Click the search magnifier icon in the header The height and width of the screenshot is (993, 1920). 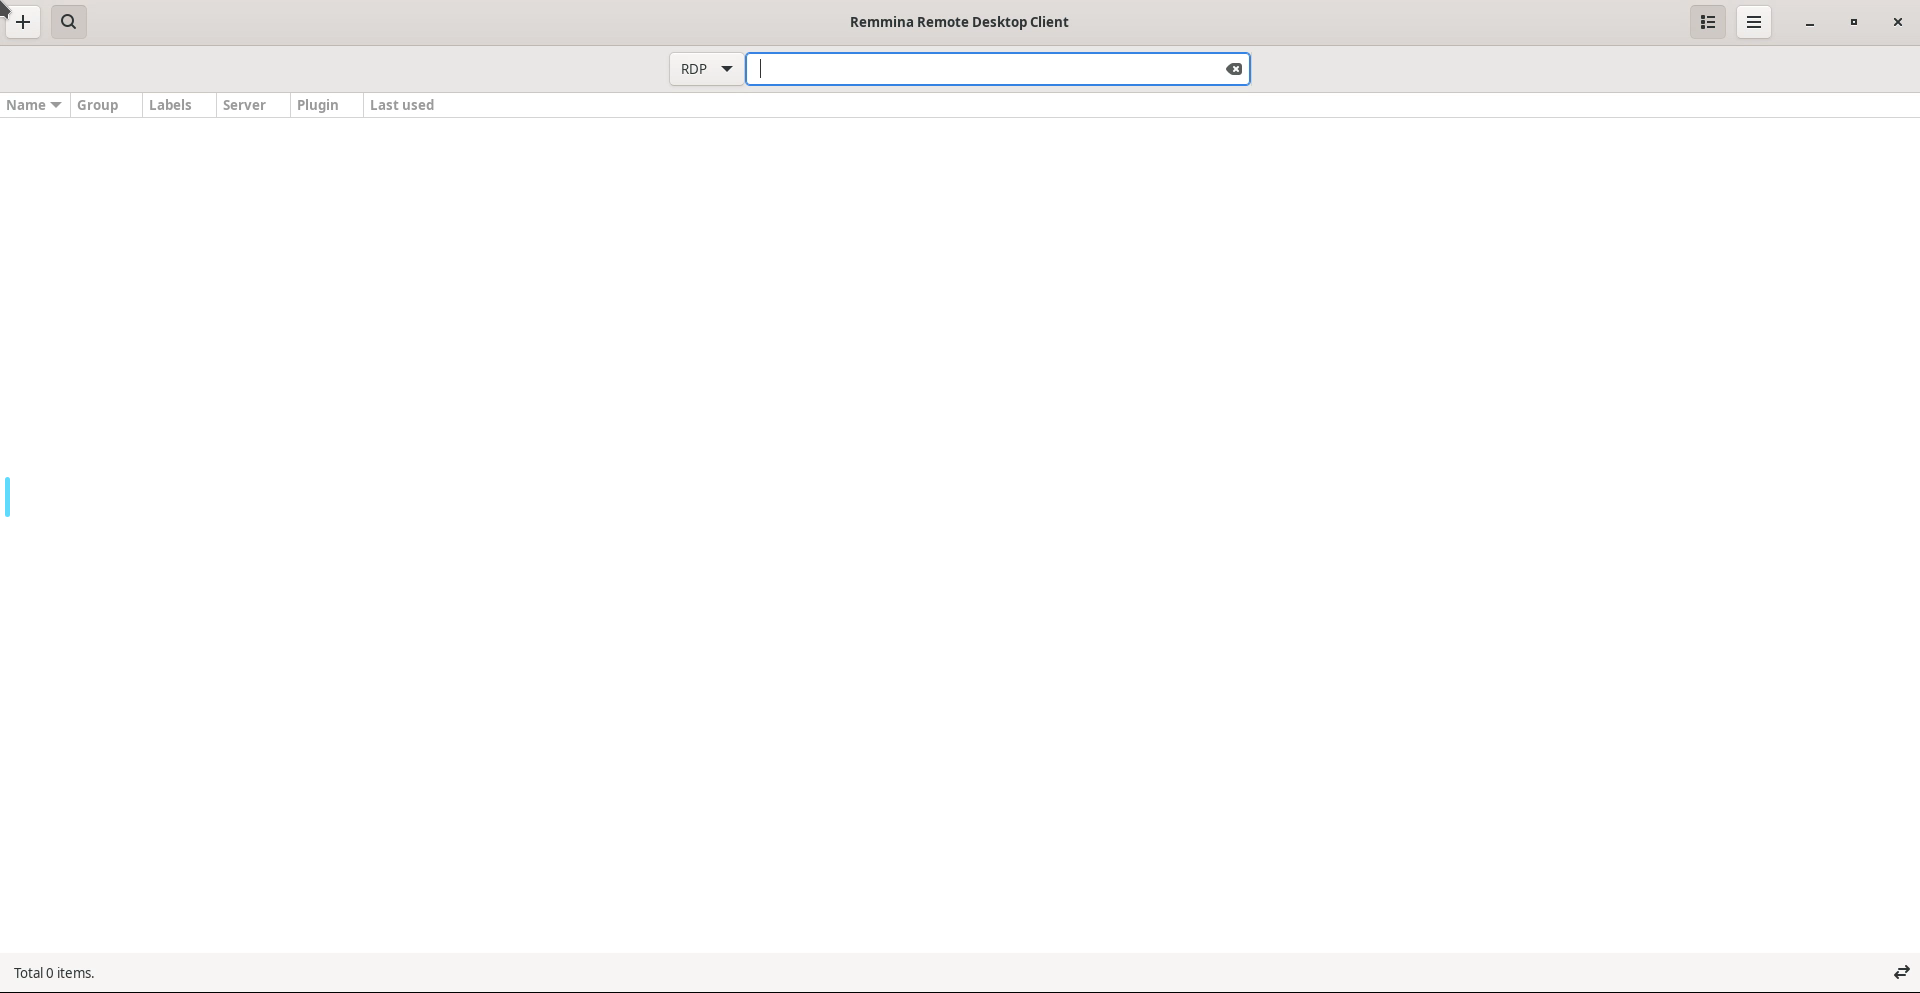point(68,21)
